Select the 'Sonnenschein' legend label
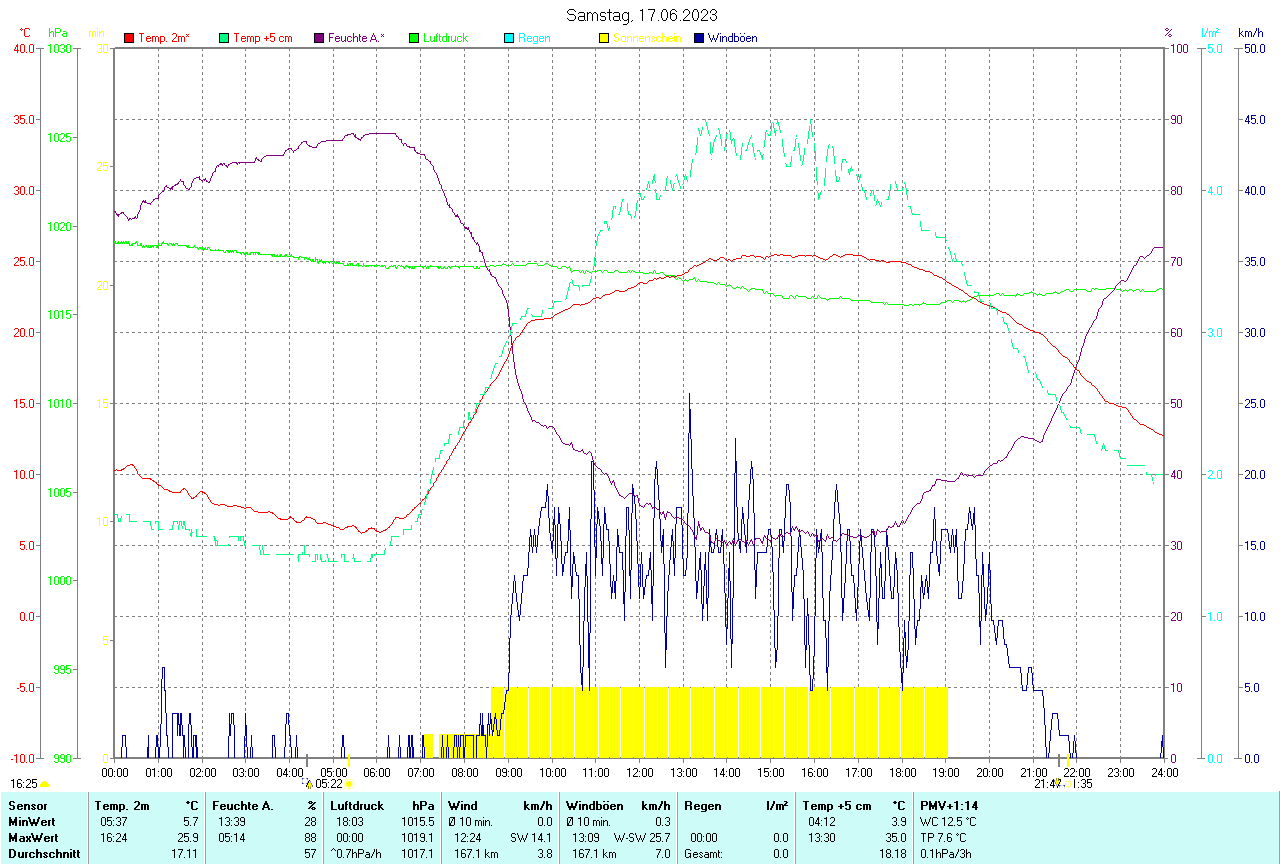 point(647,38)
